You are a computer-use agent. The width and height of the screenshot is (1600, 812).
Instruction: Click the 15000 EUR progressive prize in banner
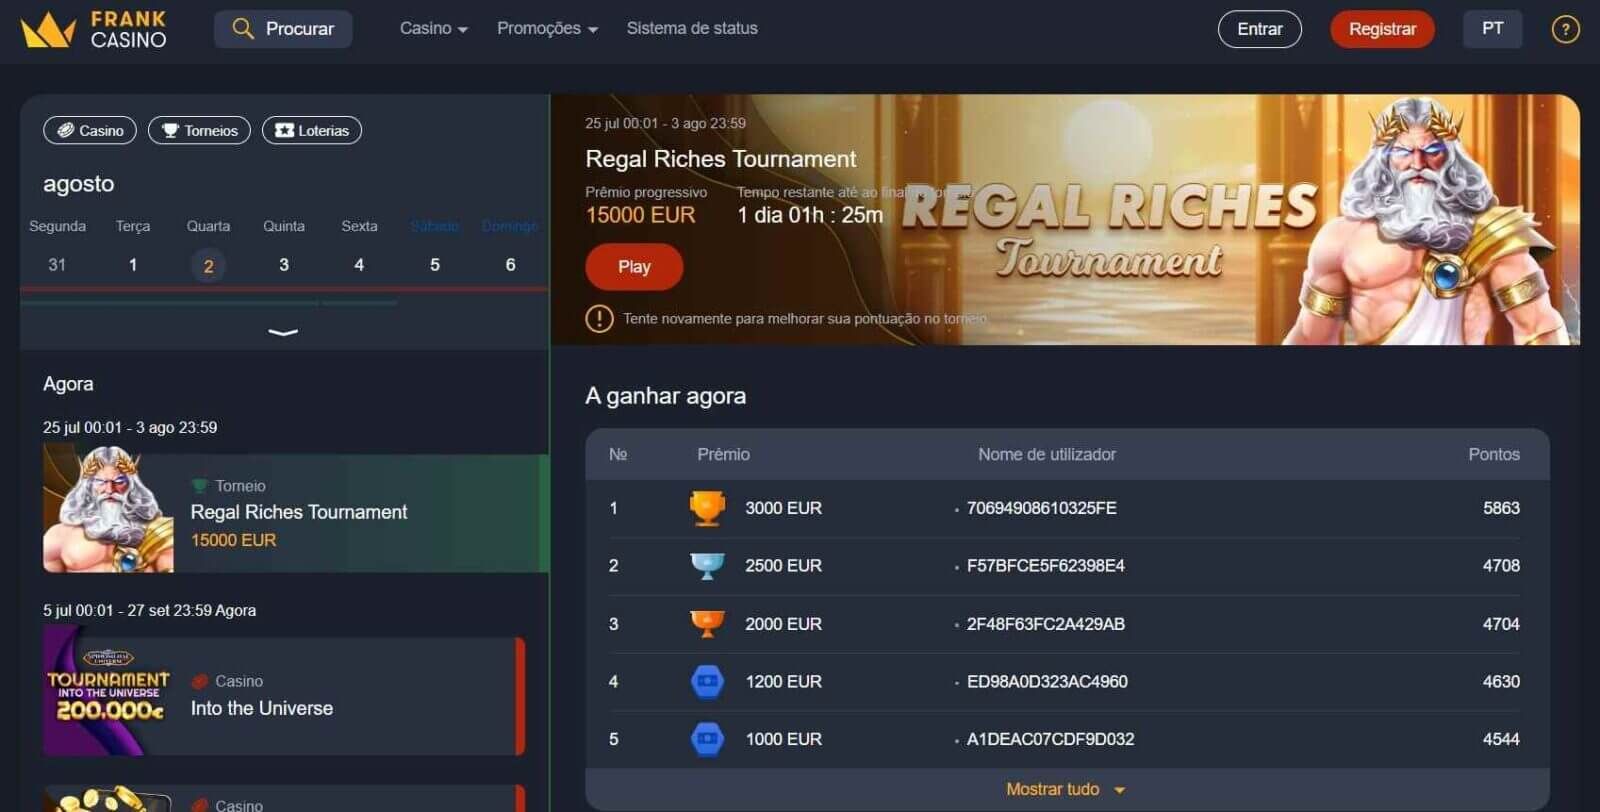(x=640, y=215)
